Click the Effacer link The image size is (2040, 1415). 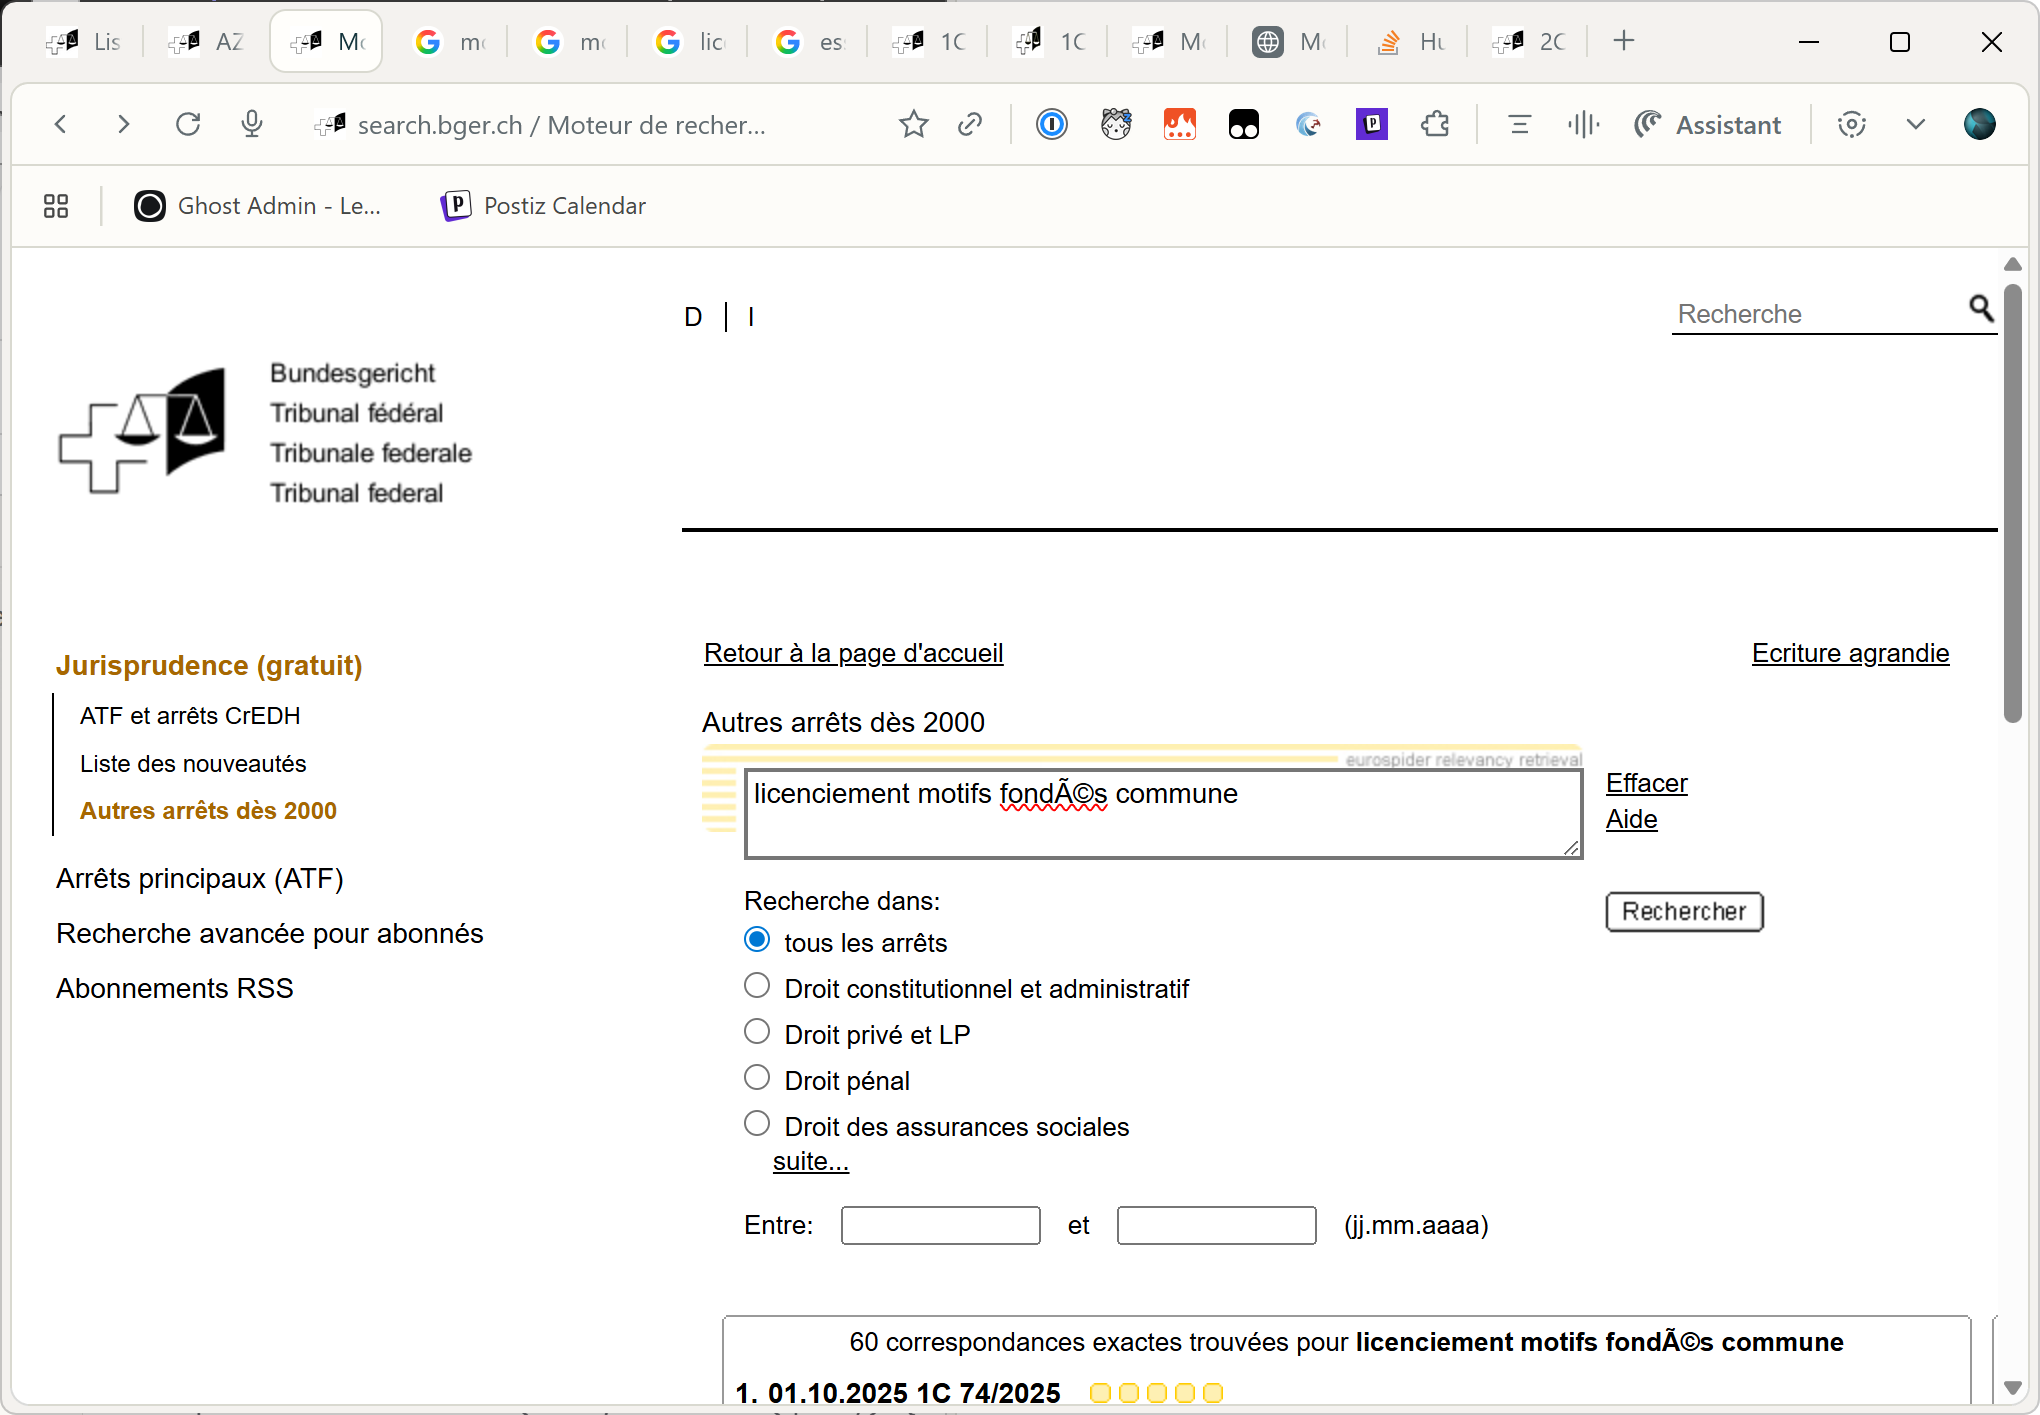1646,783
